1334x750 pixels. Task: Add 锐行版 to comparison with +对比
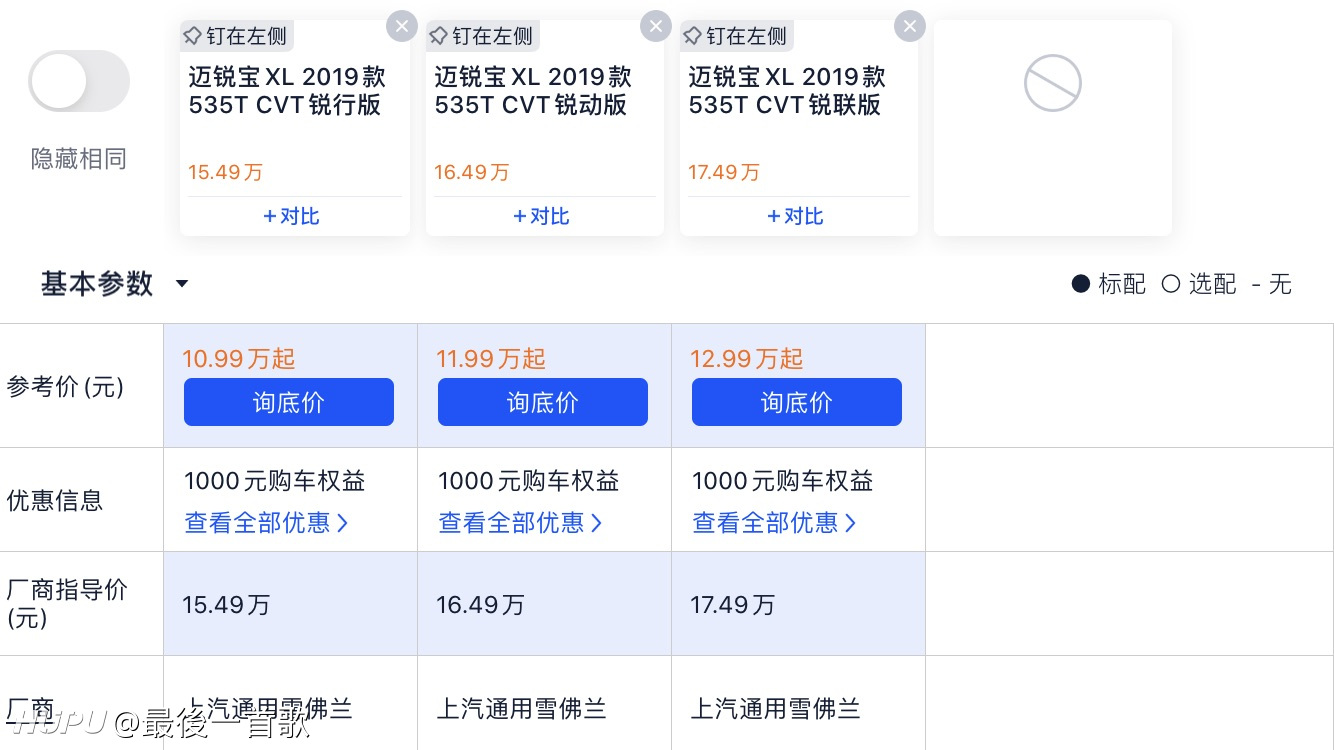[291, 216]
